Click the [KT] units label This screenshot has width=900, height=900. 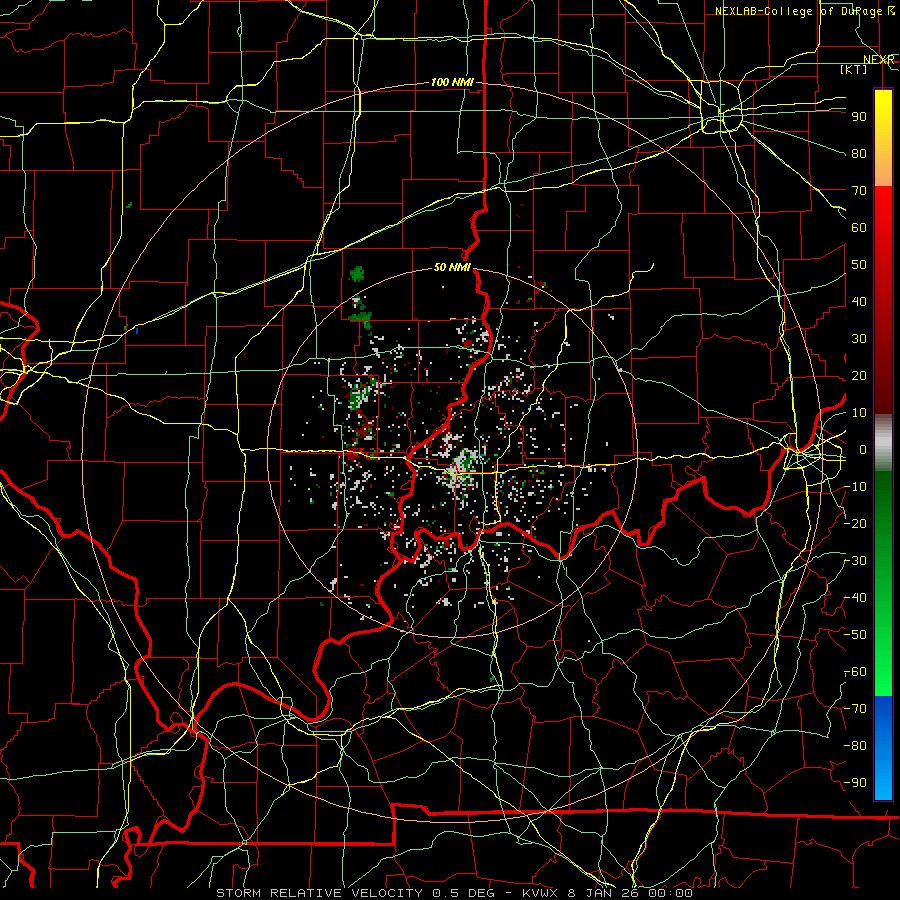(853, 69)
